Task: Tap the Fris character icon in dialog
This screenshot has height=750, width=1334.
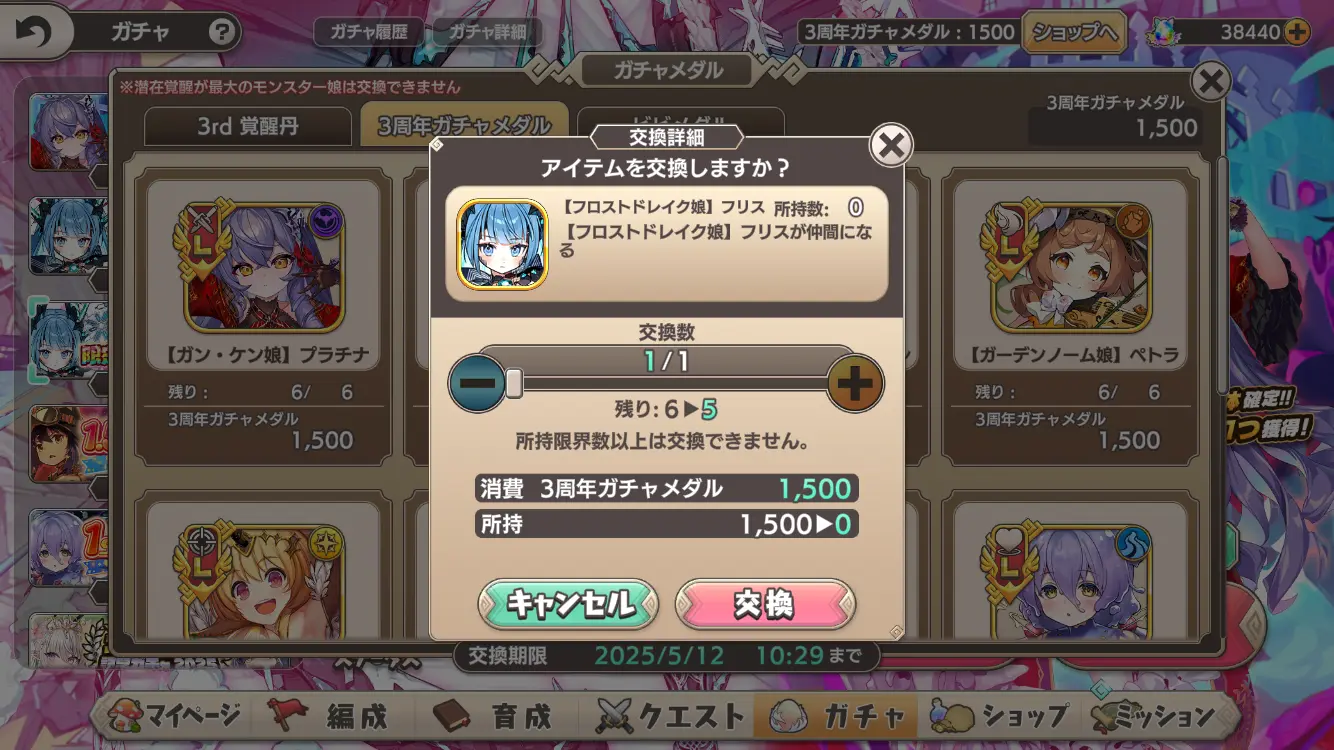Action: click(503, 244)
